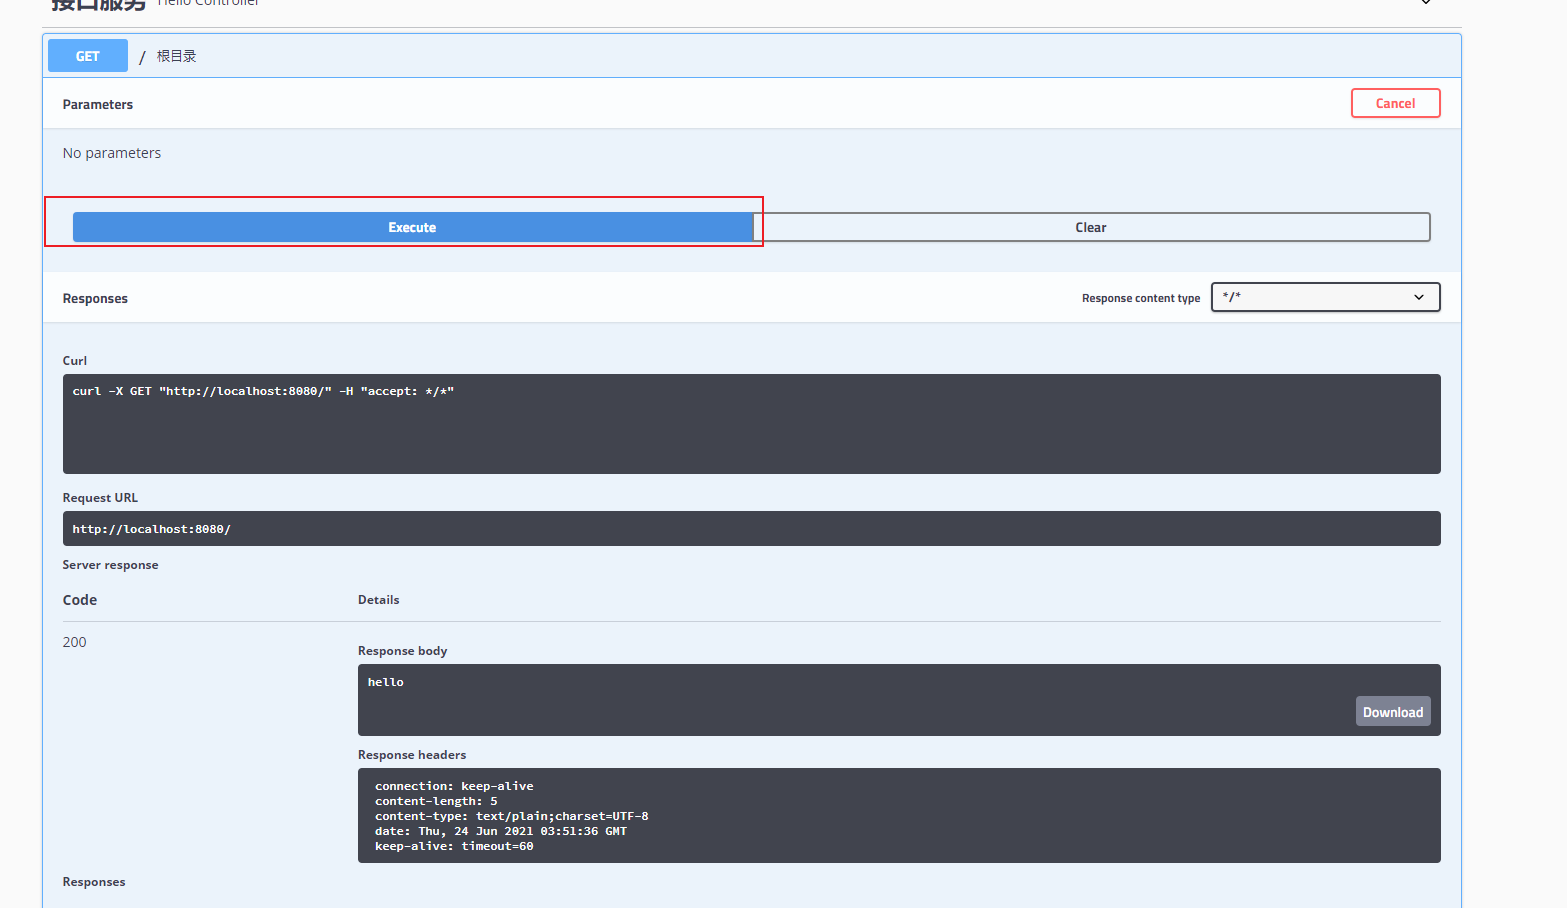Collapse the Hello Controller section chevron
Viewport: 1567px width, 908px height.
[x=1426, y=3]
